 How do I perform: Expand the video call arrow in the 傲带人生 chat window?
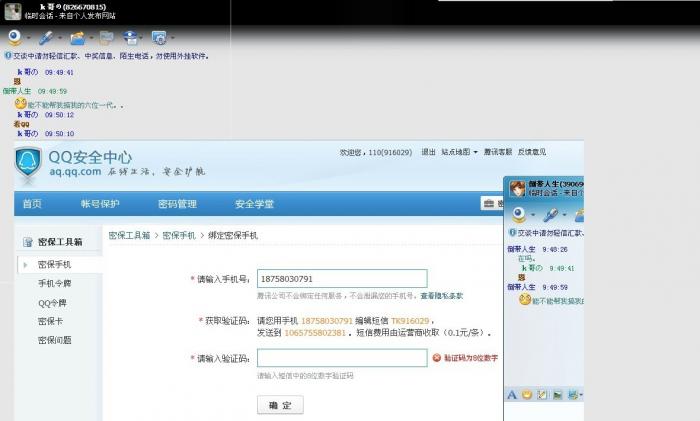tap(533, 215)
